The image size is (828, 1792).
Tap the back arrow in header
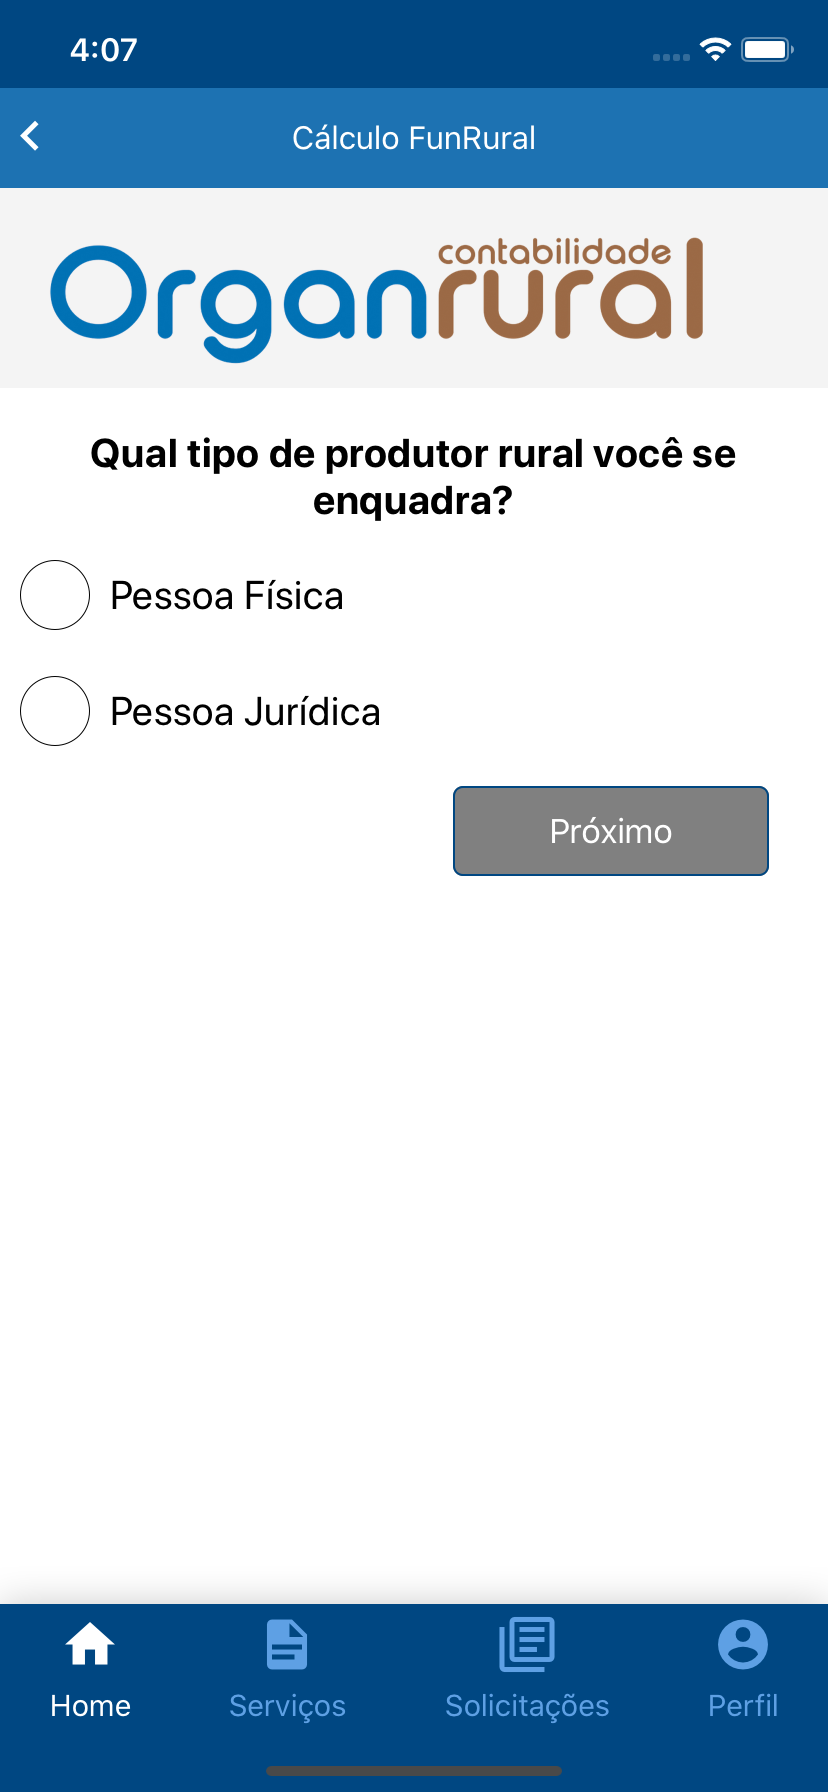pos(31,136)
